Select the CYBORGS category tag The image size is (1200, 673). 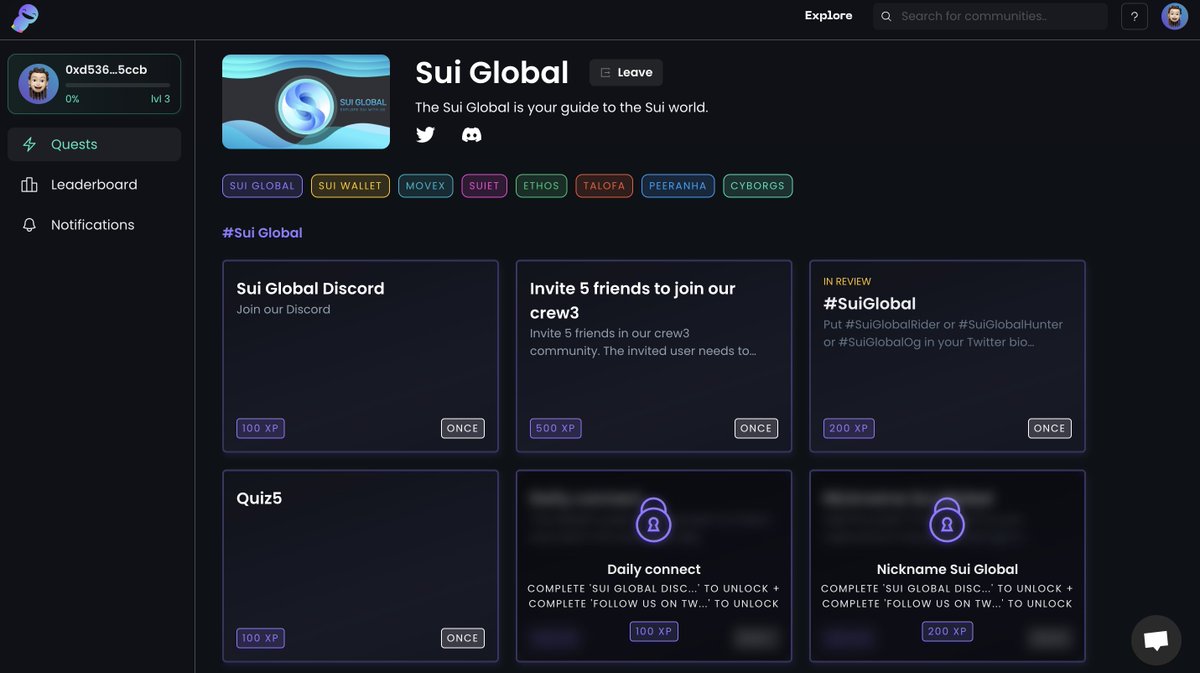click(758, 186)
